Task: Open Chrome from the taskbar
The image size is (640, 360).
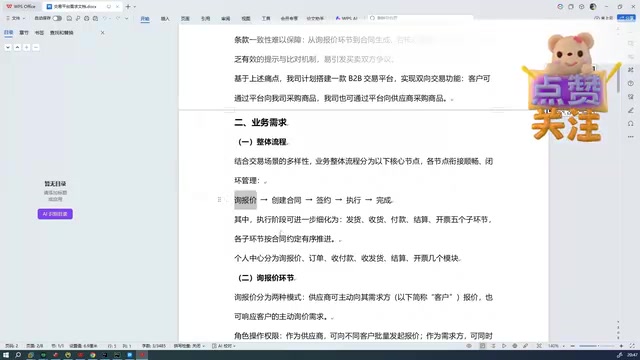Action: coord(93,355)
